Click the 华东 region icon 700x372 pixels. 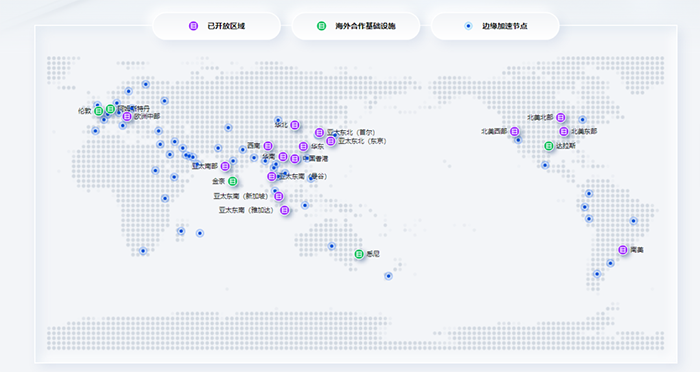(x=303, y=146)
